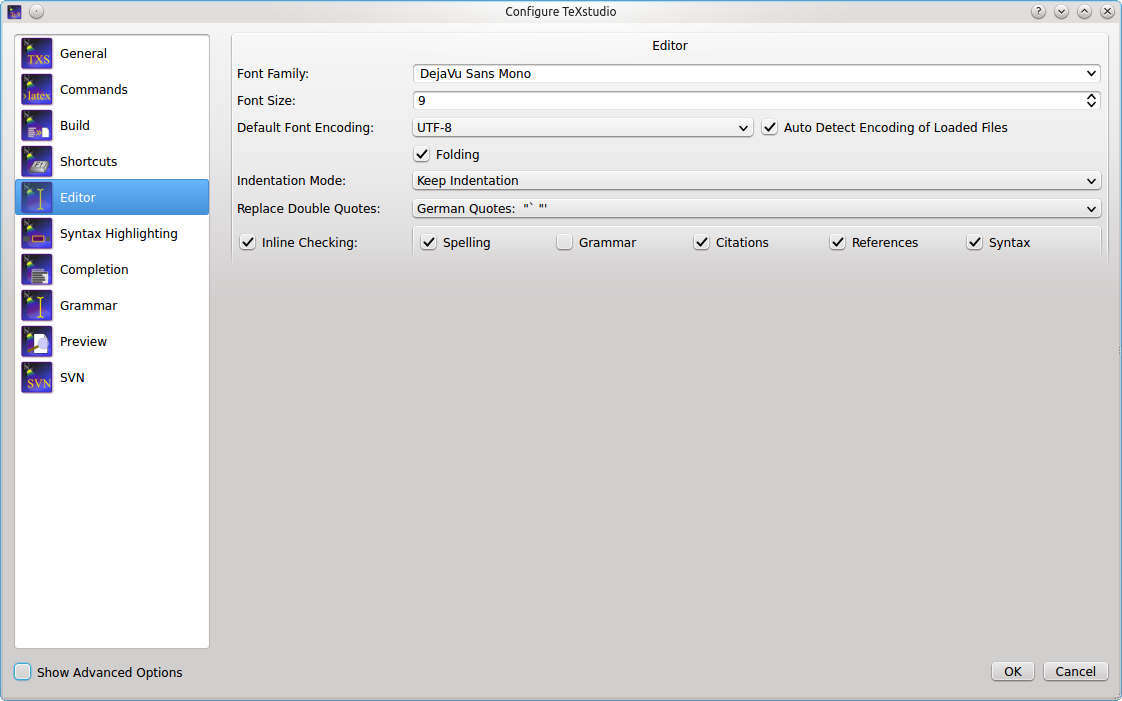Increase the font size with up arrow
This screenshot has height=701, width=1122.
point(1091,97)
